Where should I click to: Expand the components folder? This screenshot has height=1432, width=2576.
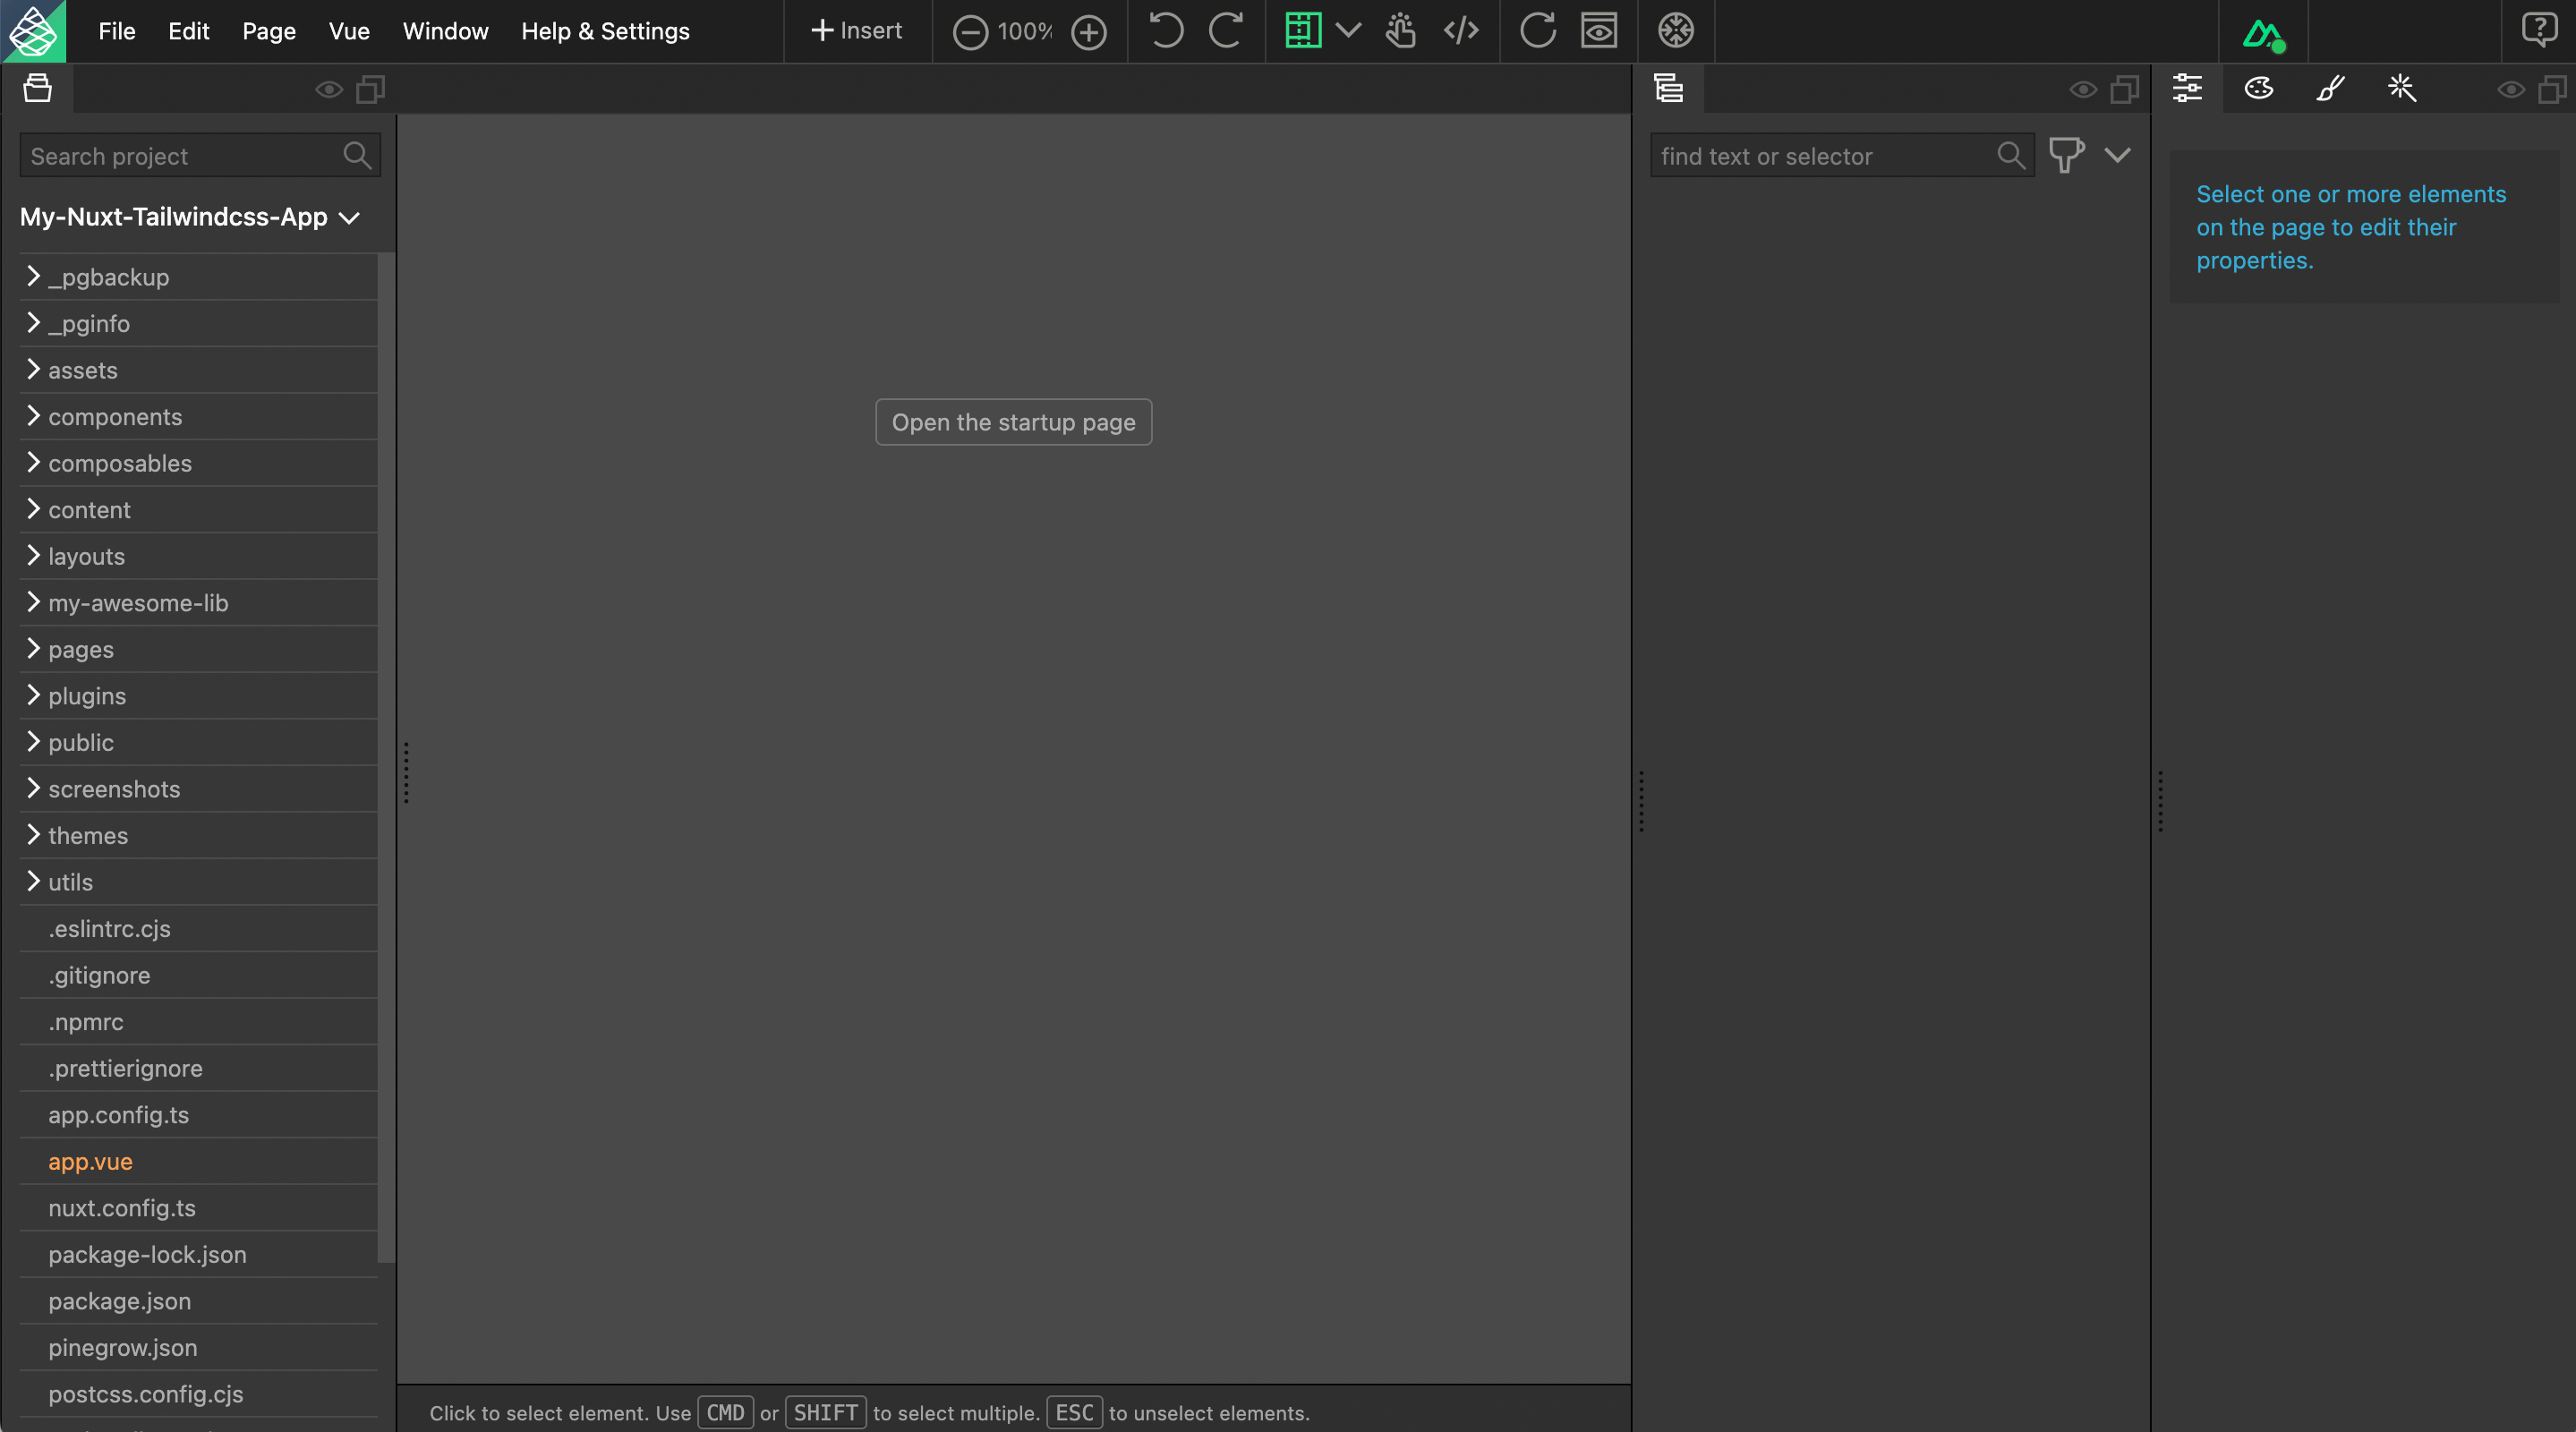coord(33,416)
